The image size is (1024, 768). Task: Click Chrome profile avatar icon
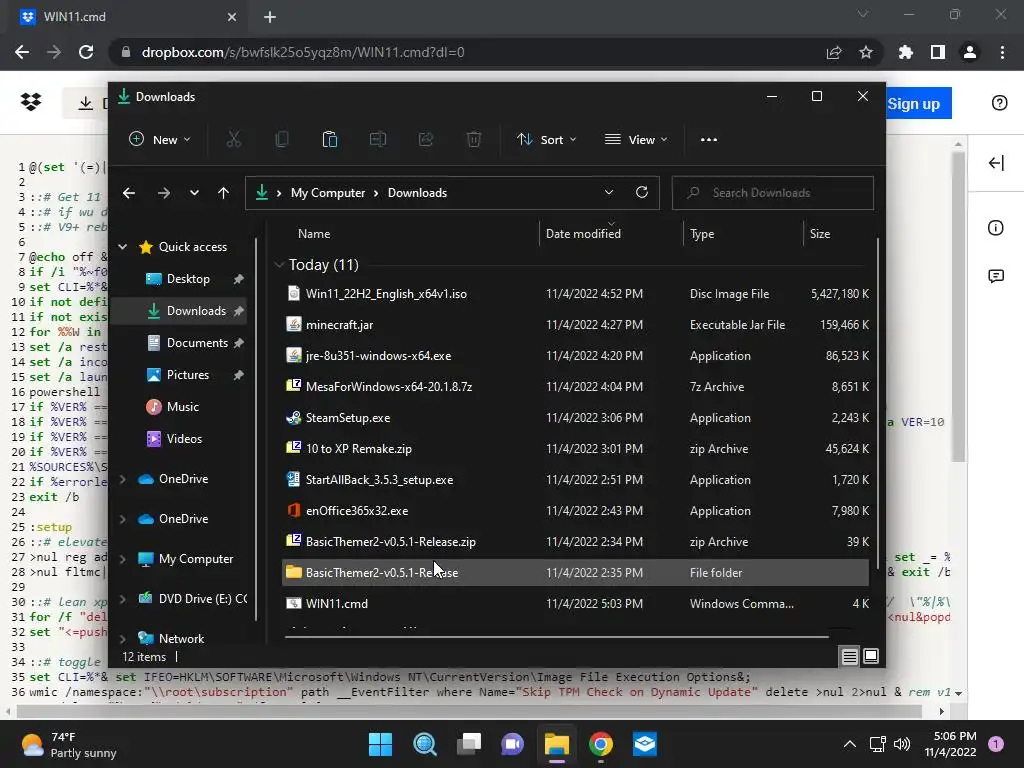(x=970, y=52)
